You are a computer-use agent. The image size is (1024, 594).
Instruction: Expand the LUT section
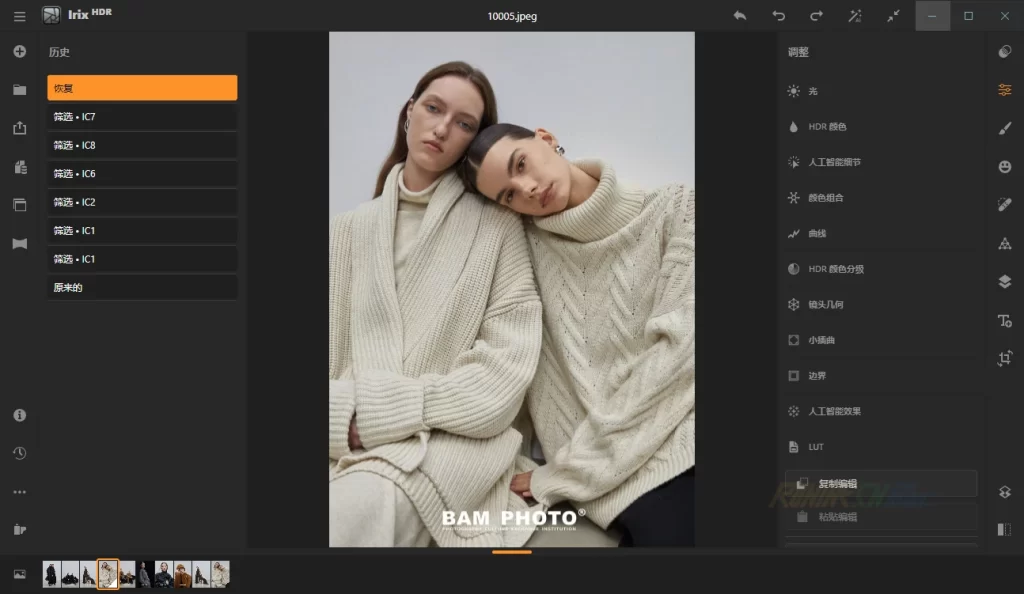(x=880, y=446)
